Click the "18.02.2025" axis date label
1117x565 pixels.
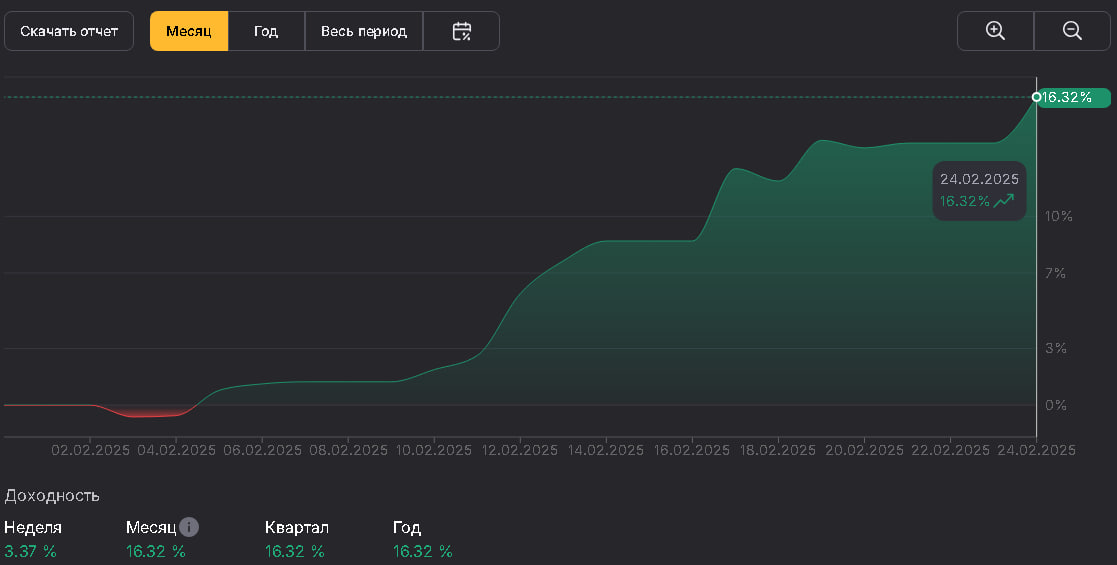[778, 450]
